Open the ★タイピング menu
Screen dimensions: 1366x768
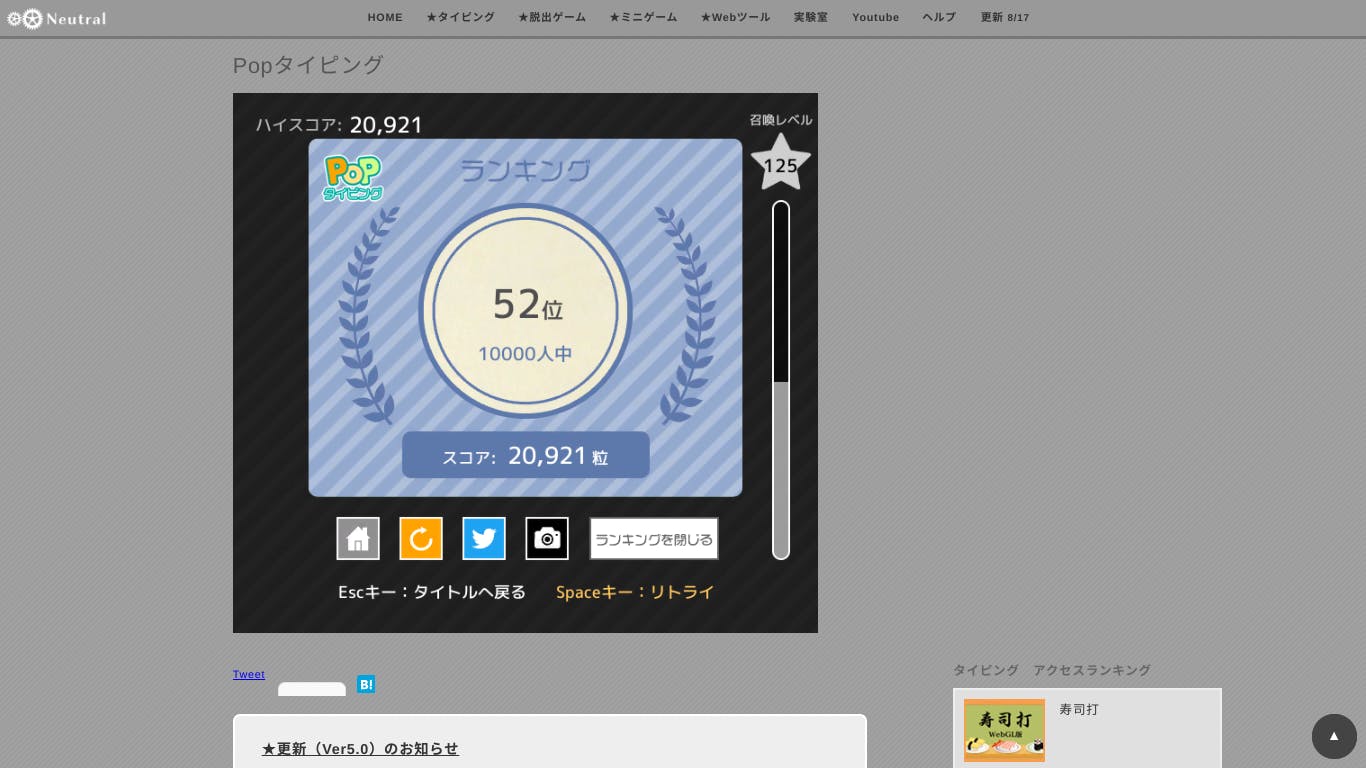pyautogui.click(x=460, y=18)
